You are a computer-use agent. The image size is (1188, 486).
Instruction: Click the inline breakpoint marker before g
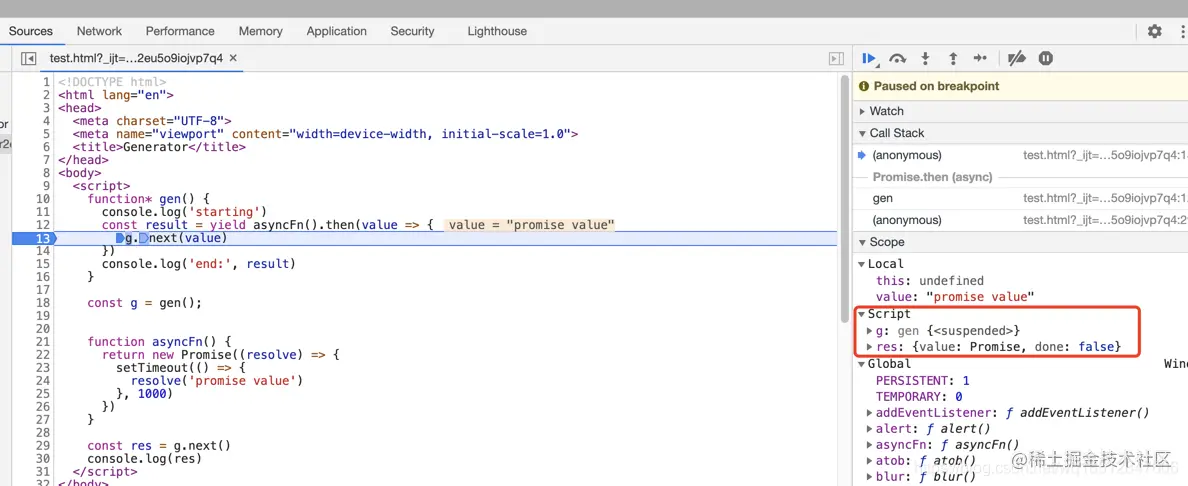pyautogui.click(x=120, y=238)
